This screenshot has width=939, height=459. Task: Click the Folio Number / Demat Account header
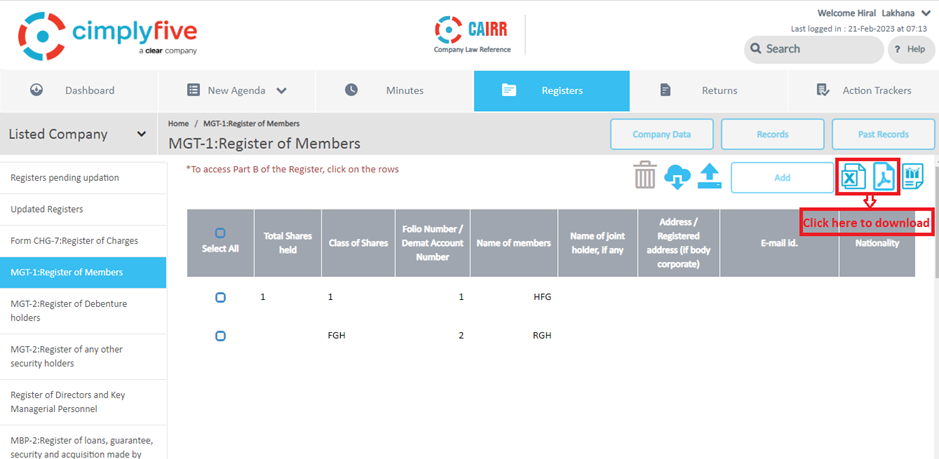tap(432, 243)
